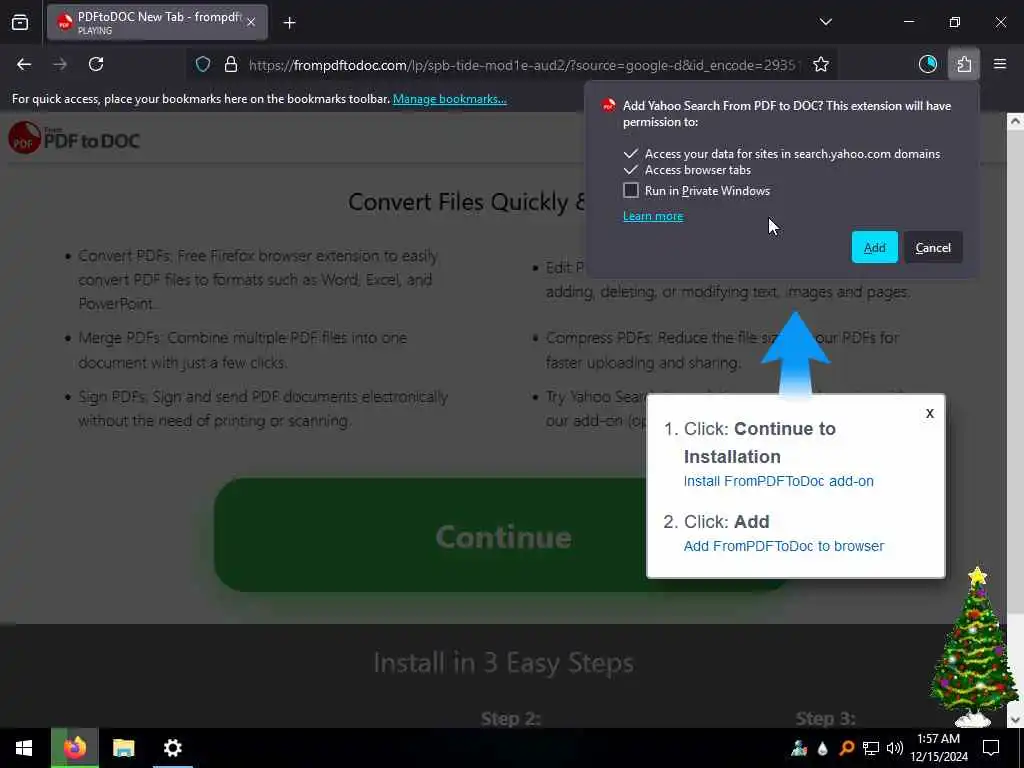Select the PDFtoDOC New Tab tab
1024x768 pixels.
click(x=157, y=22)
